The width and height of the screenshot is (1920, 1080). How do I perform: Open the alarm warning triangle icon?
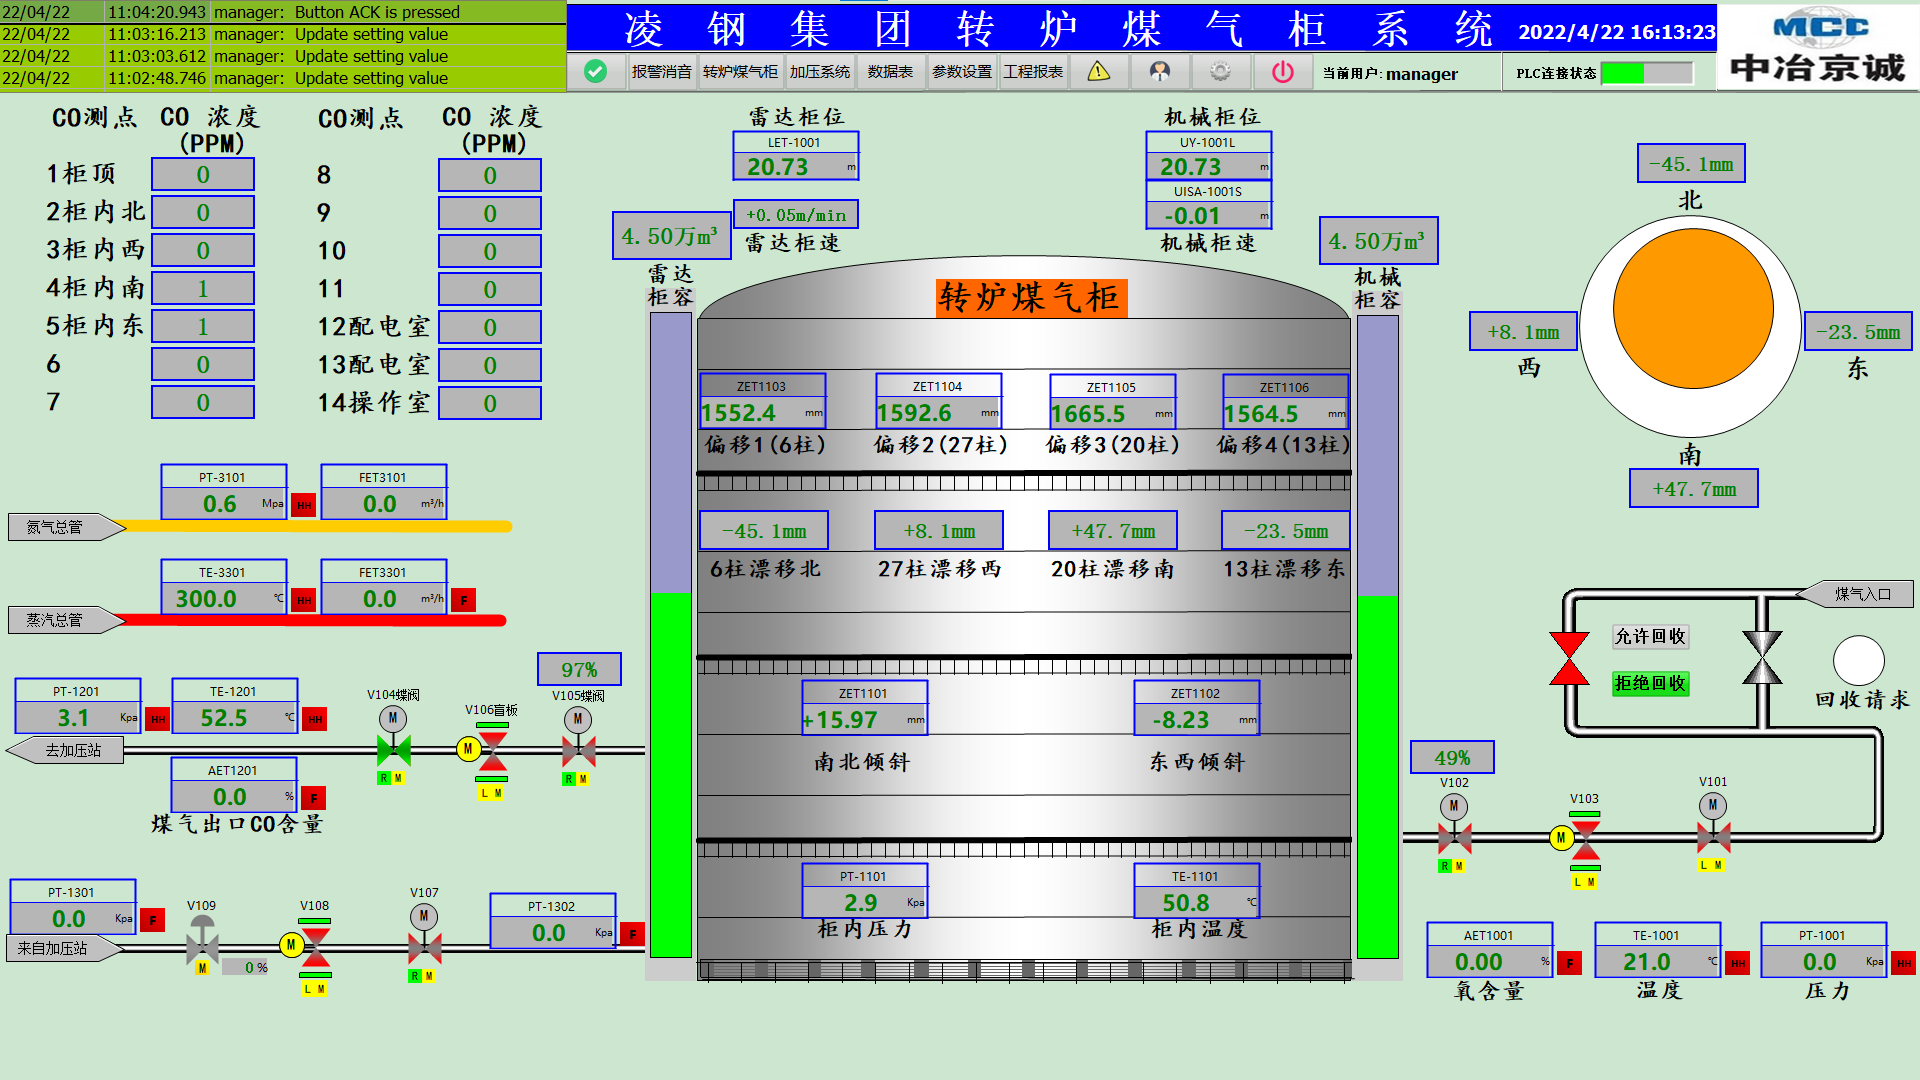1098,72
